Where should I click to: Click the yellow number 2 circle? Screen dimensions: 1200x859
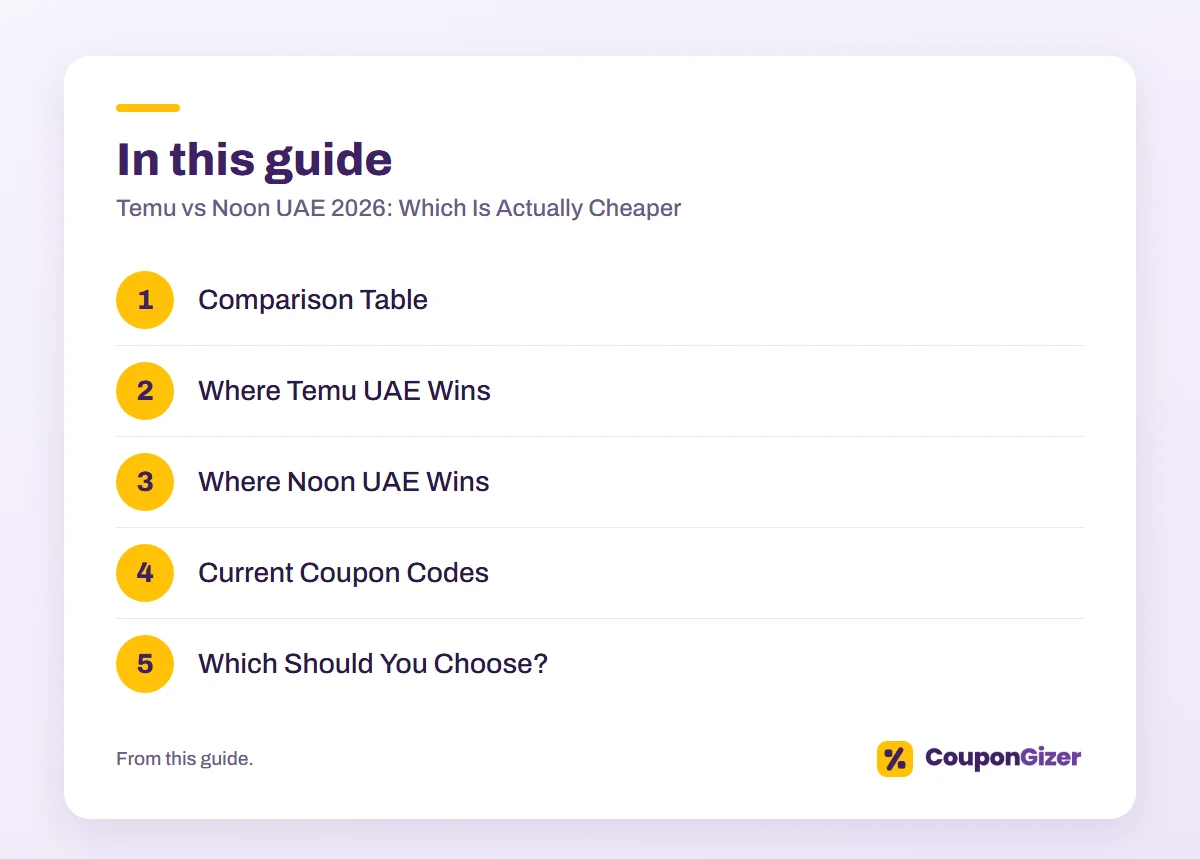[x=145, y=391]
